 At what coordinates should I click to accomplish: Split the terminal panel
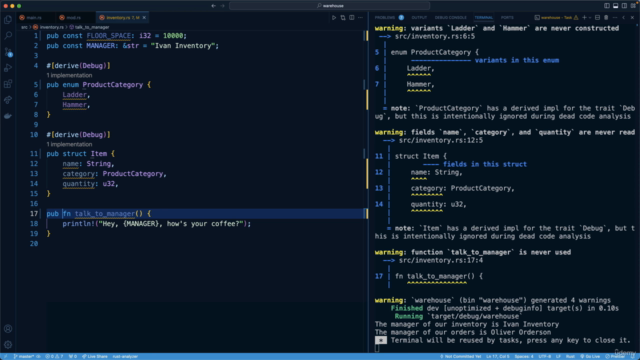pos(597,18)
